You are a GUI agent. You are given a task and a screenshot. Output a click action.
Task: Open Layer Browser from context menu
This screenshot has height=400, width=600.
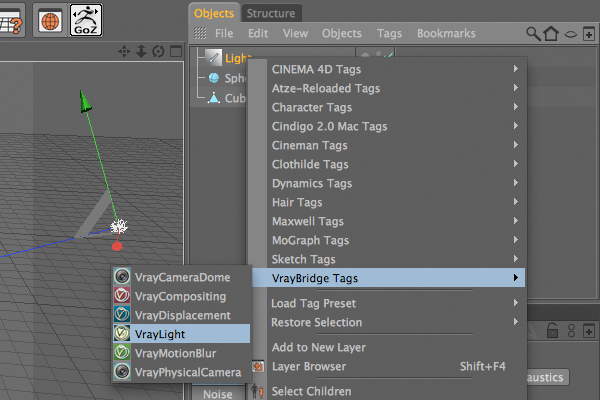coord(388,366)
